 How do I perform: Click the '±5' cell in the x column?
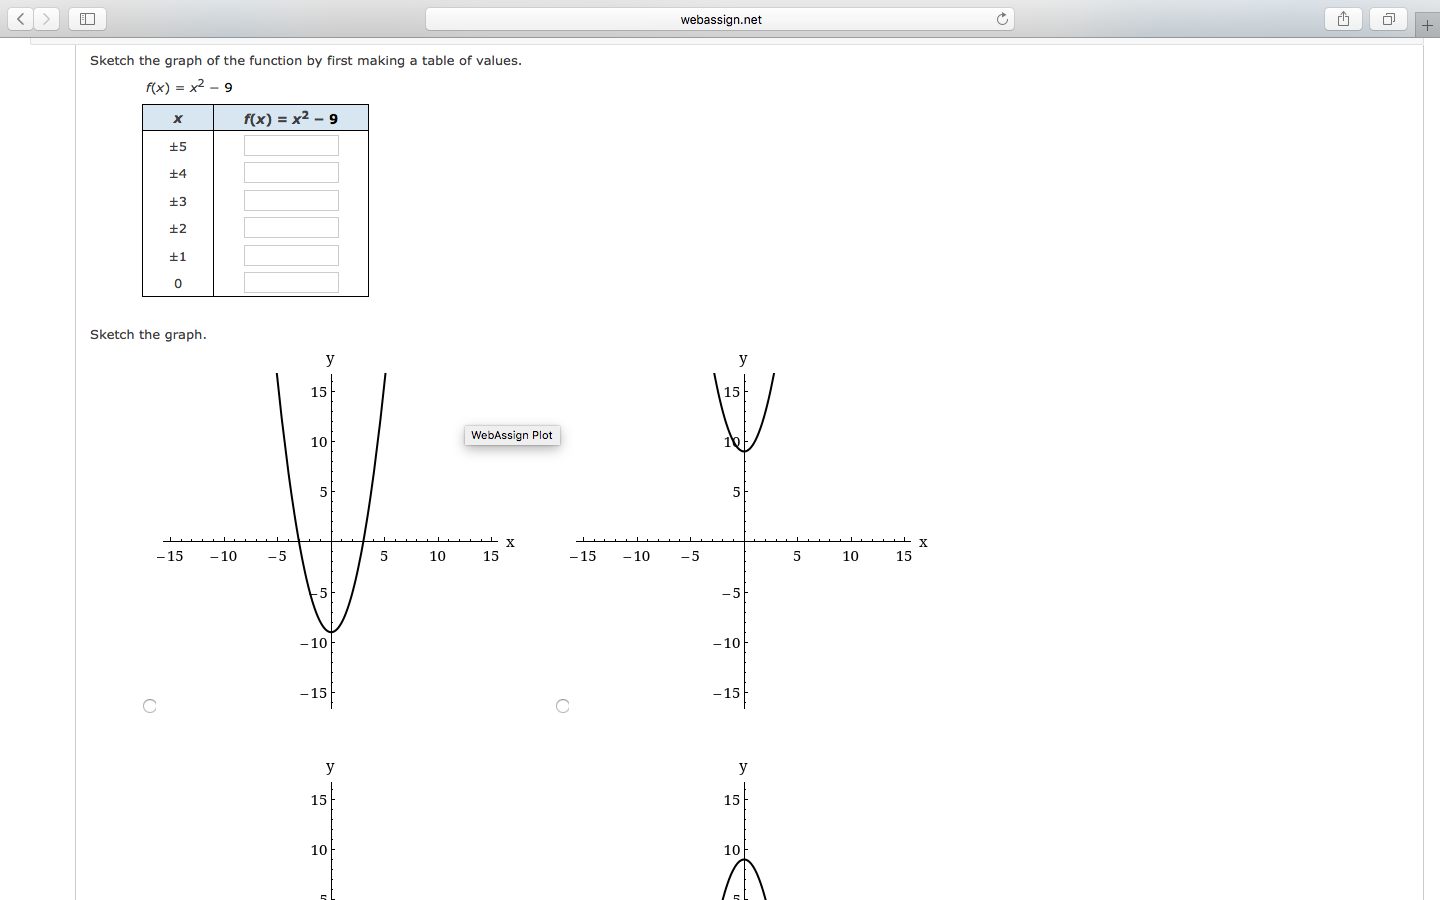pos(178,146)
